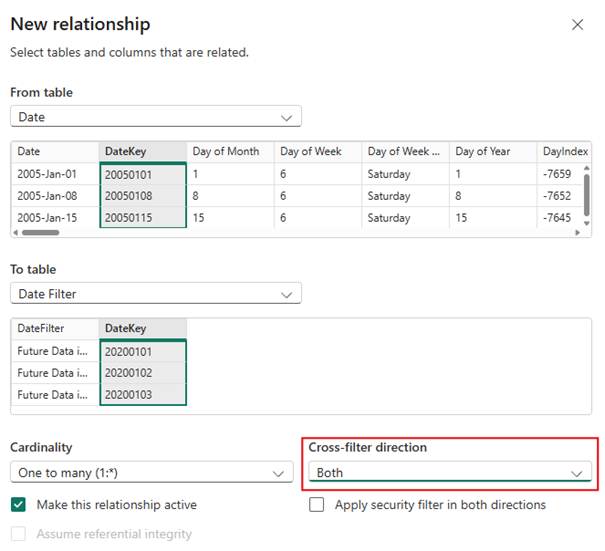Enable Apply security filter in both directions
Viewport: 605px width, 551px height.
click(317, 505)
